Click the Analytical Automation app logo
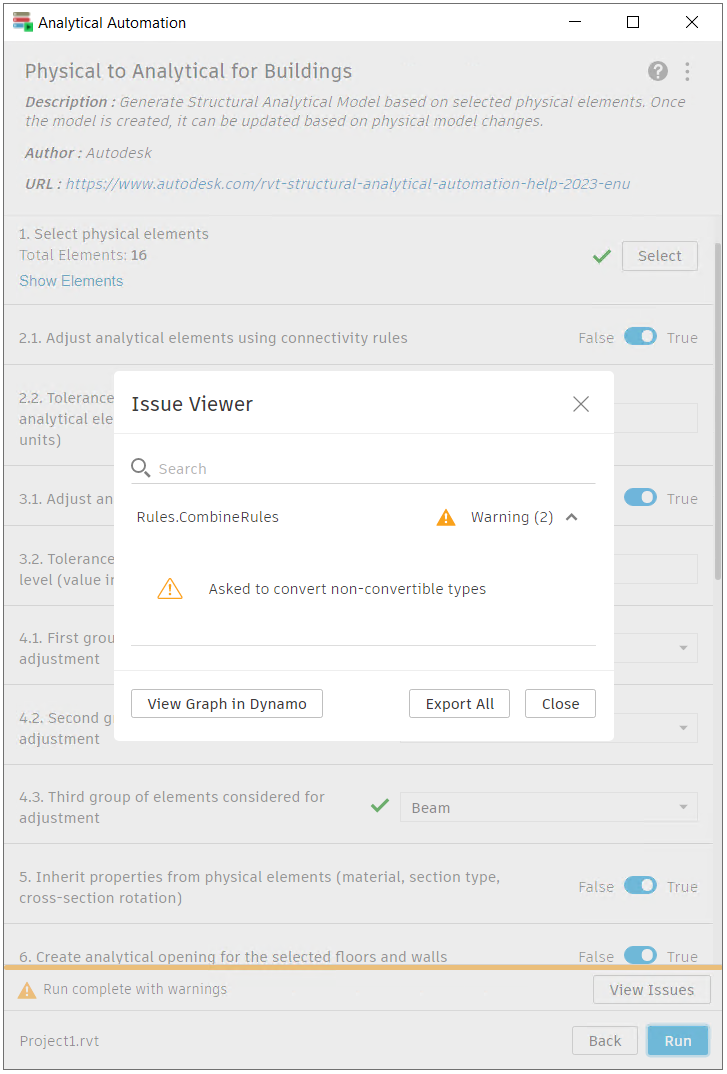727x1074 pixels. click(x=21, y=21)
